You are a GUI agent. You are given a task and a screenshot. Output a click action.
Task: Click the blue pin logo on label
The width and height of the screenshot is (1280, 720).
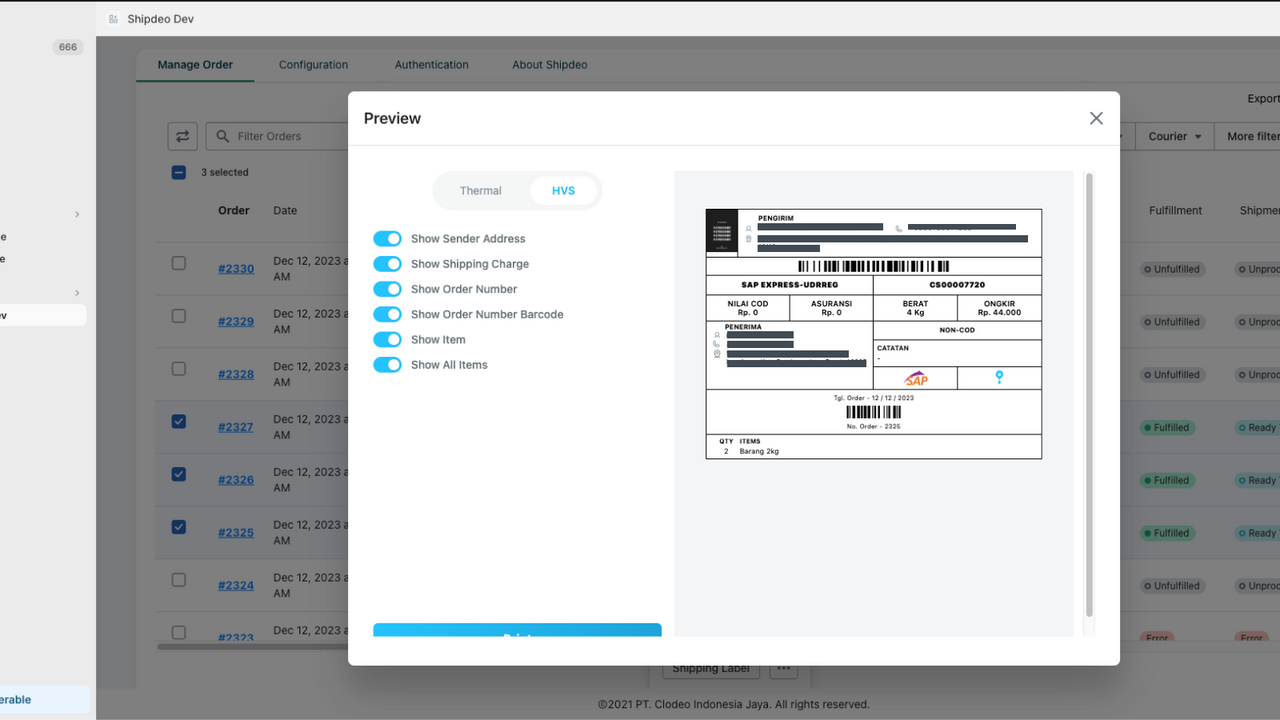coord(998,377)
